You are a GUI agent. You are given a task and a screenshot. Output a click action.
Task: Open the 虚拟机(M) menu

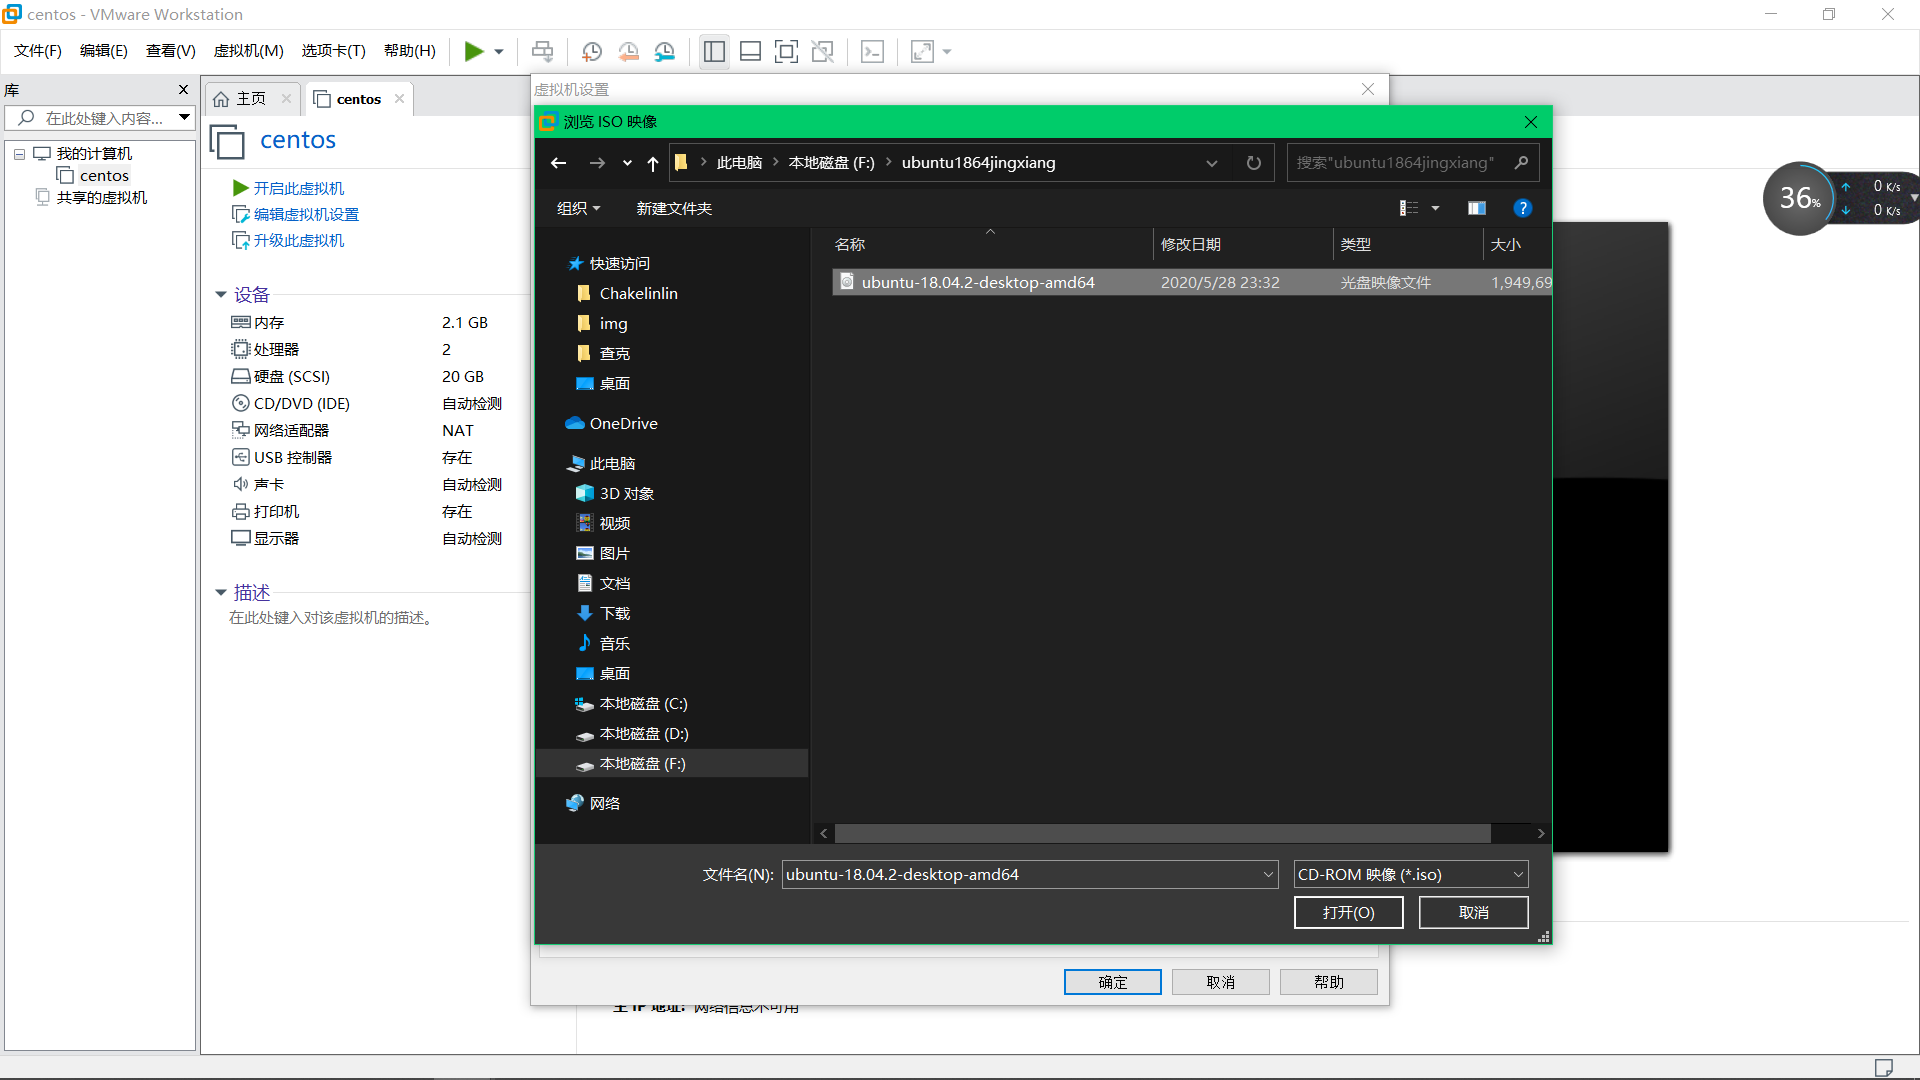[x=249, y=51]
